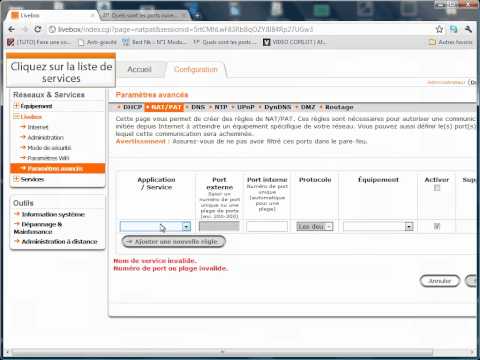This screenshot has height=360, width=480.
Task: Open the Application / Service dropdown
Action: point(155,227)
